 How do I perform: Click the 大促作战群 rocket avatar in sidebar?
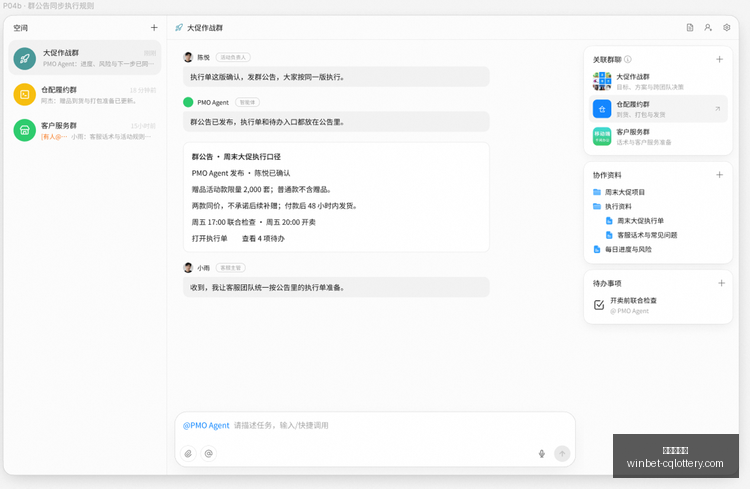(x=25, y=58)
